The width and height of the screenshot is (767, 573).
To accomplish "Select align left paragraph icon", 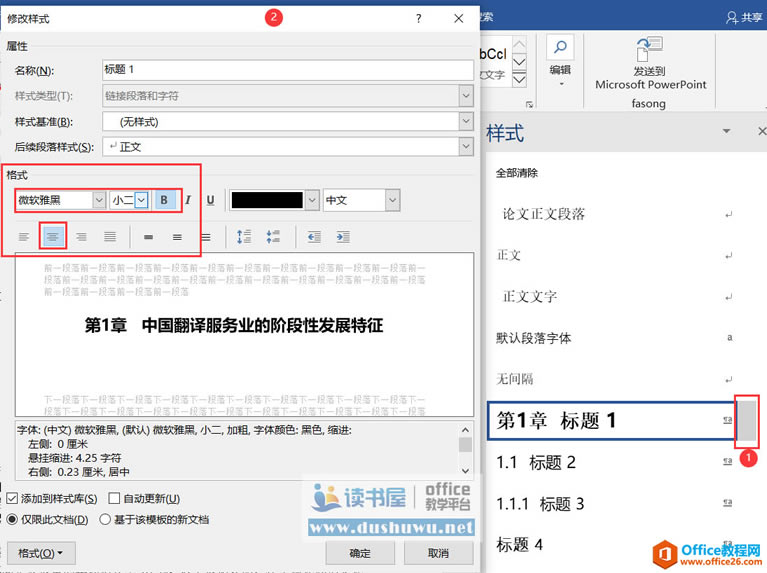I will pos(23,237).
